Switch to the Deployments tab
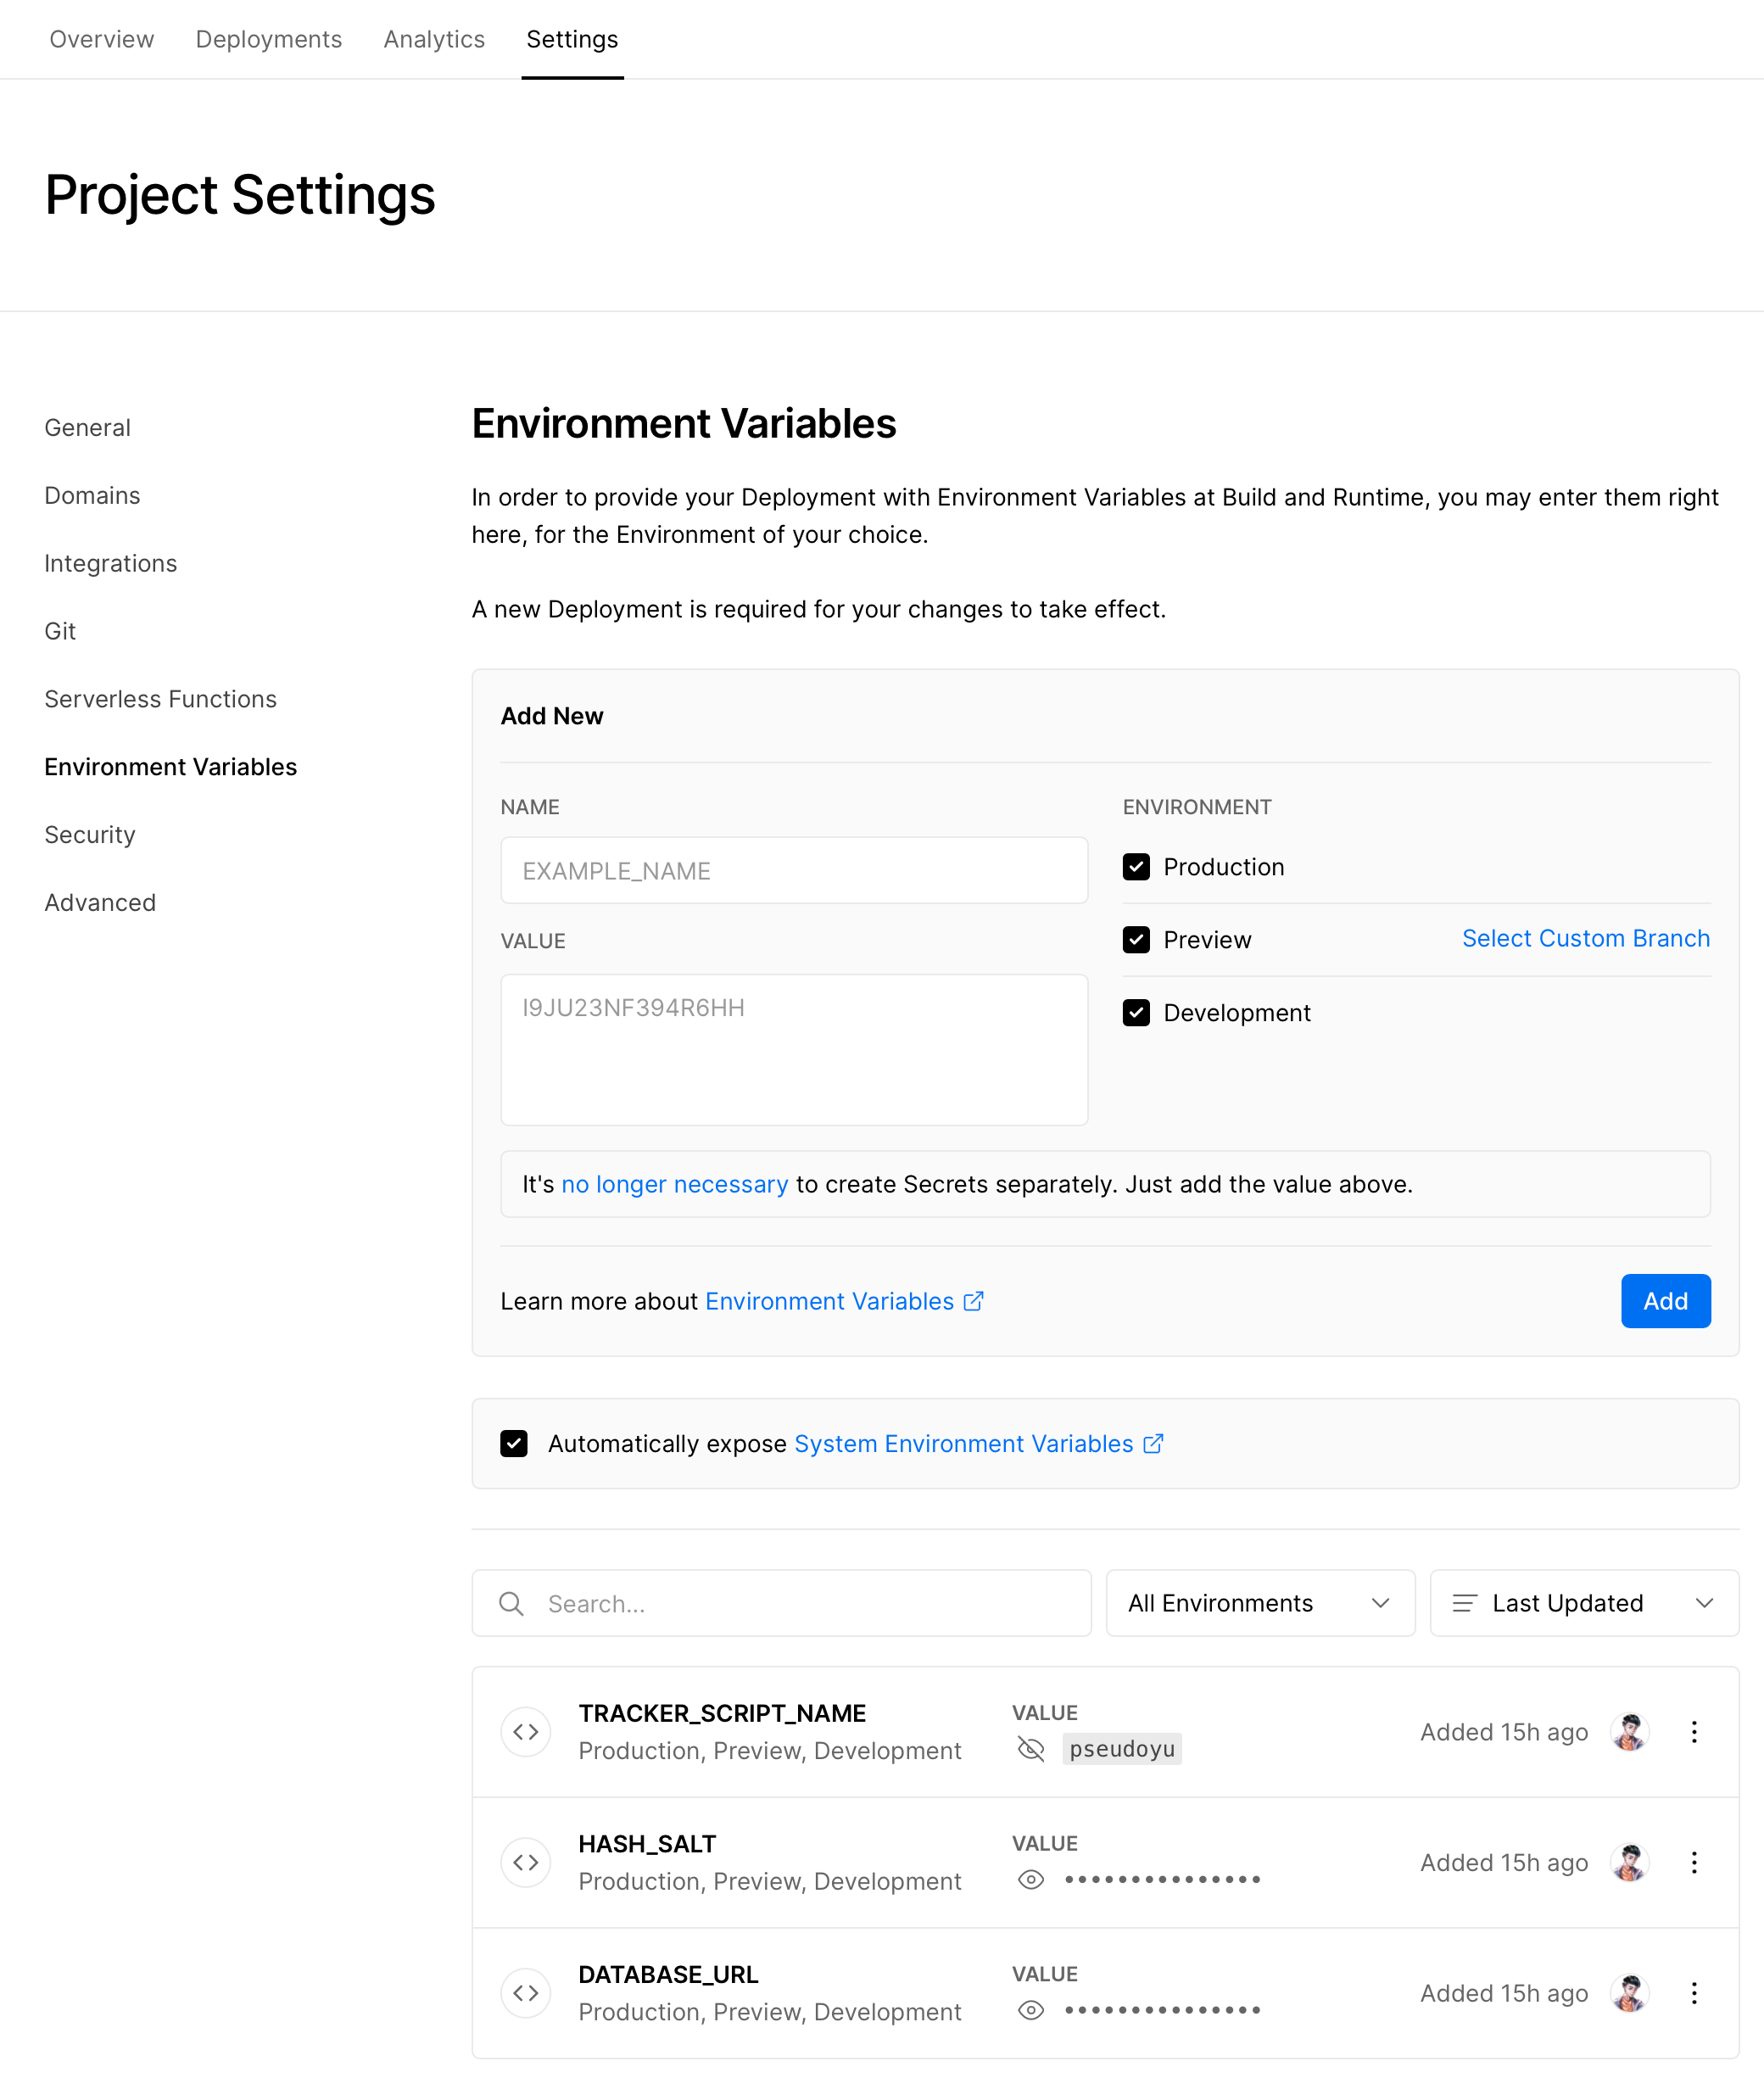 (x=268, y=39)
